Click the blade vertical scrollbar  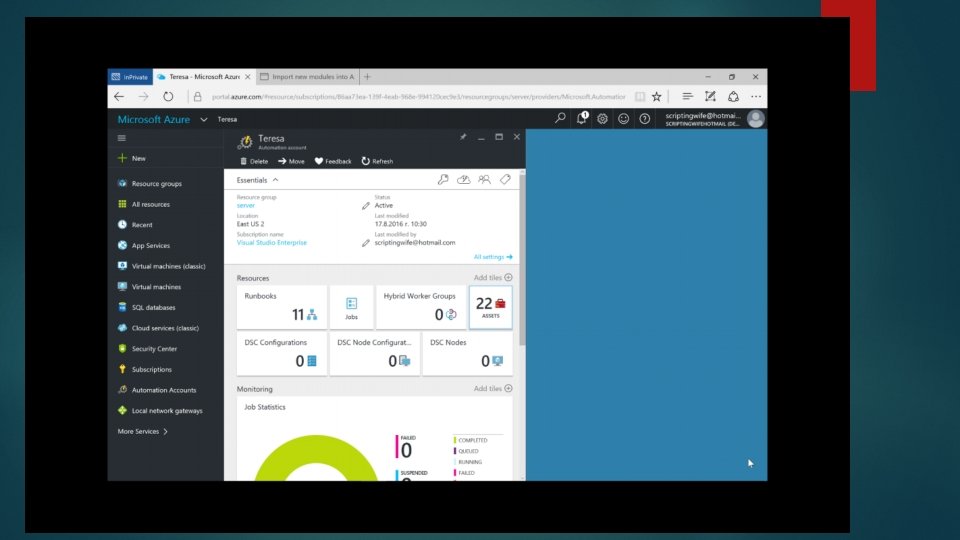(x=522, y=260)
